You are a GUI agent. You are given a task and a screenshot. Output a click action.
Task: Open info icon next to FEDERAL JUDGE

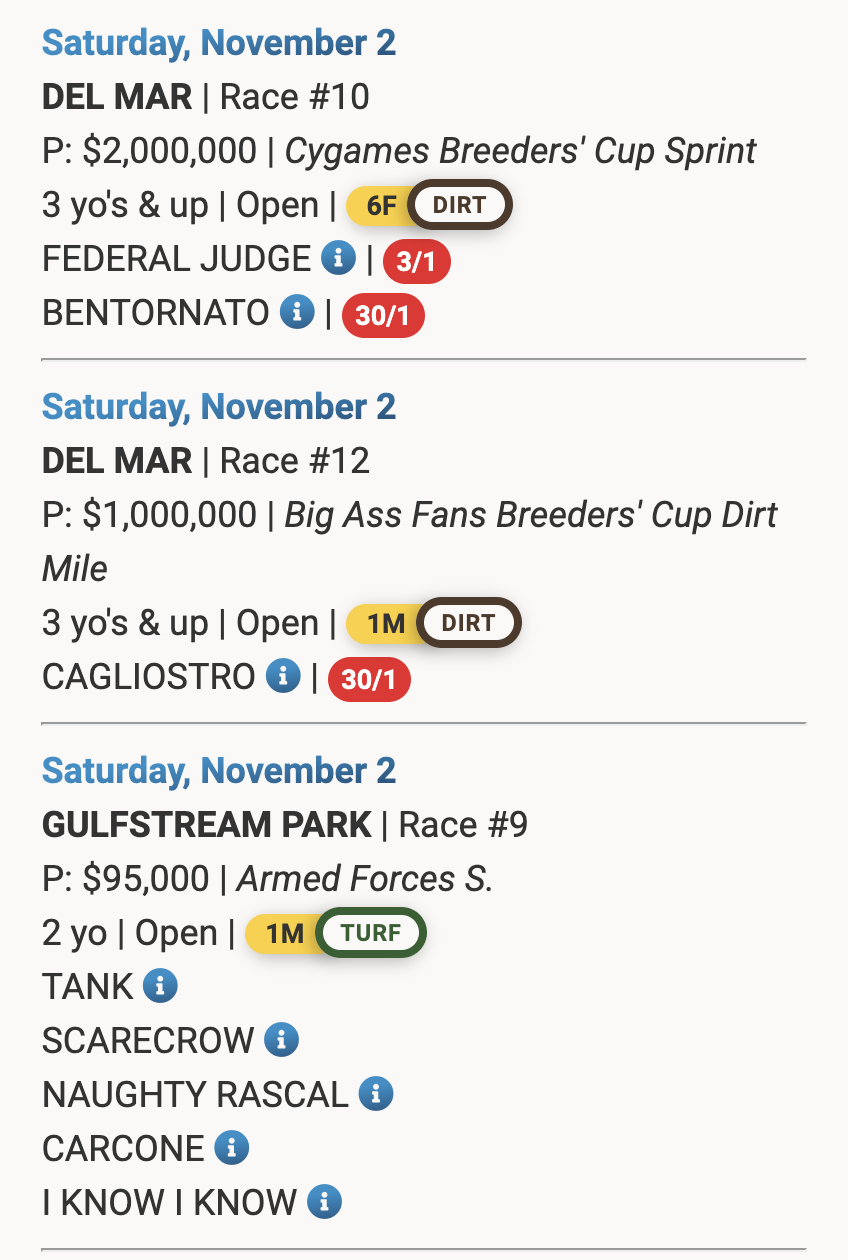[x=339, y=259]
